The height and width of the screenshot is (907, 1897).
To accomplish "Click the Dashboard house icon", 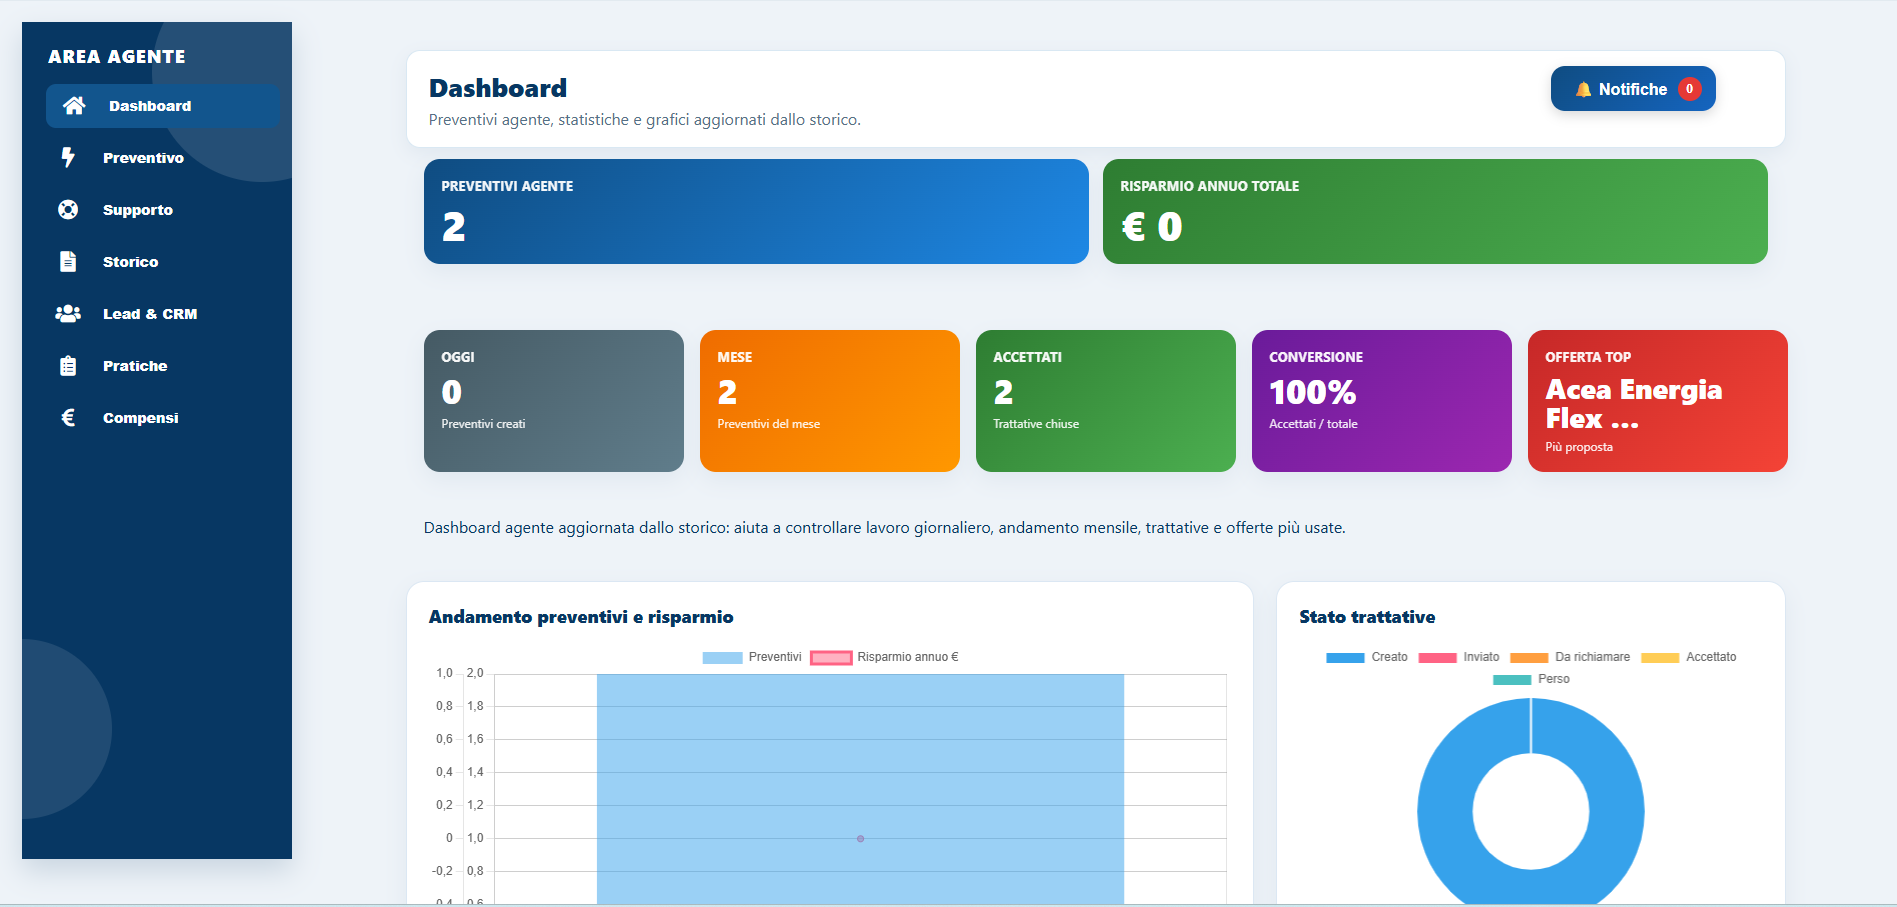I will [x=74, y=106].
